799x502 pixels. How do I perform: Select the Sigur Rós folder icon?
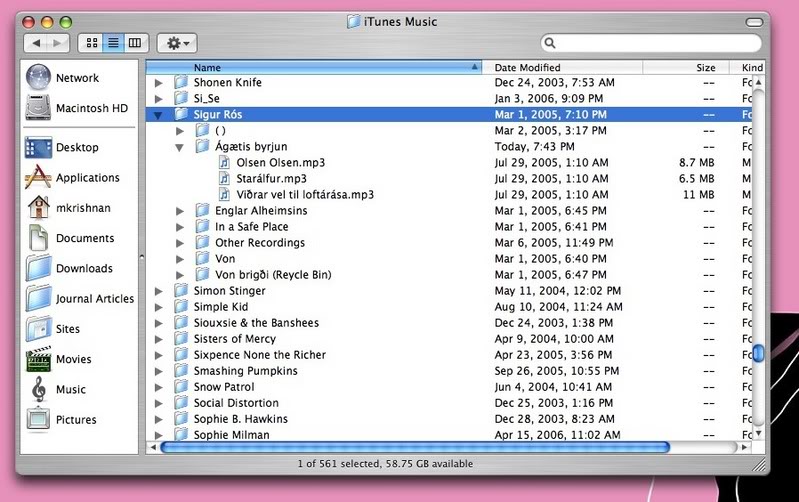pyautogui.click(x=181, y=114)
